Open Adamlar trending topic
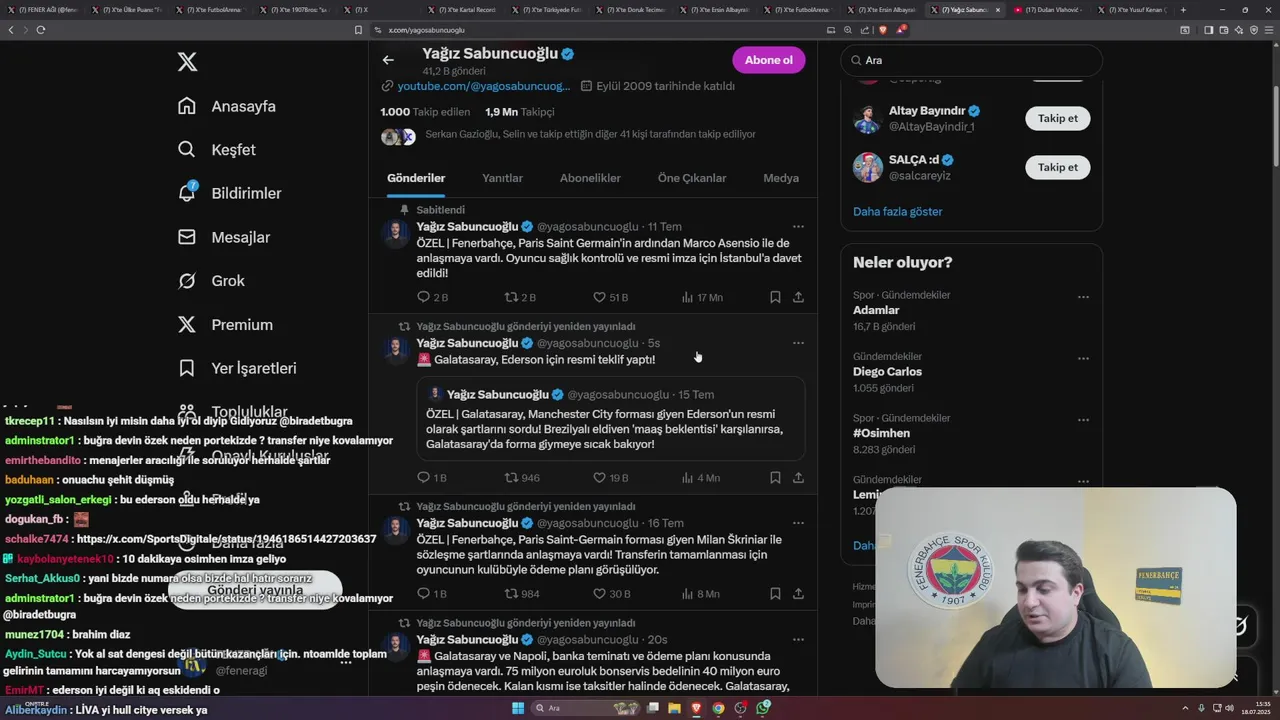Viewport: 1280px width, 720px height. point(876,310)
